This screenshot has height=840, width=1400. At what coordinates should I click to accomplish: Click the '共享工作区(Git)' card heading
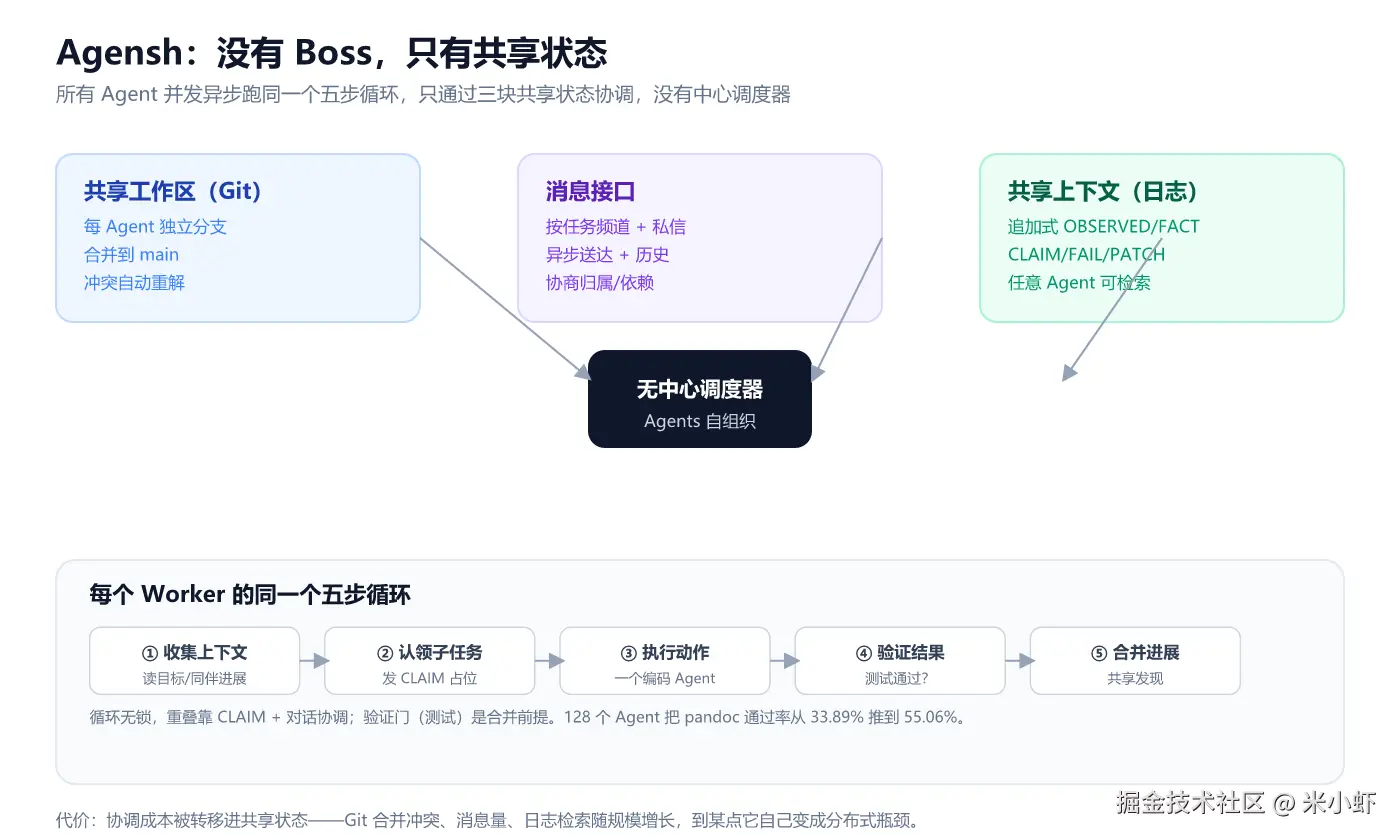[173, 191]
